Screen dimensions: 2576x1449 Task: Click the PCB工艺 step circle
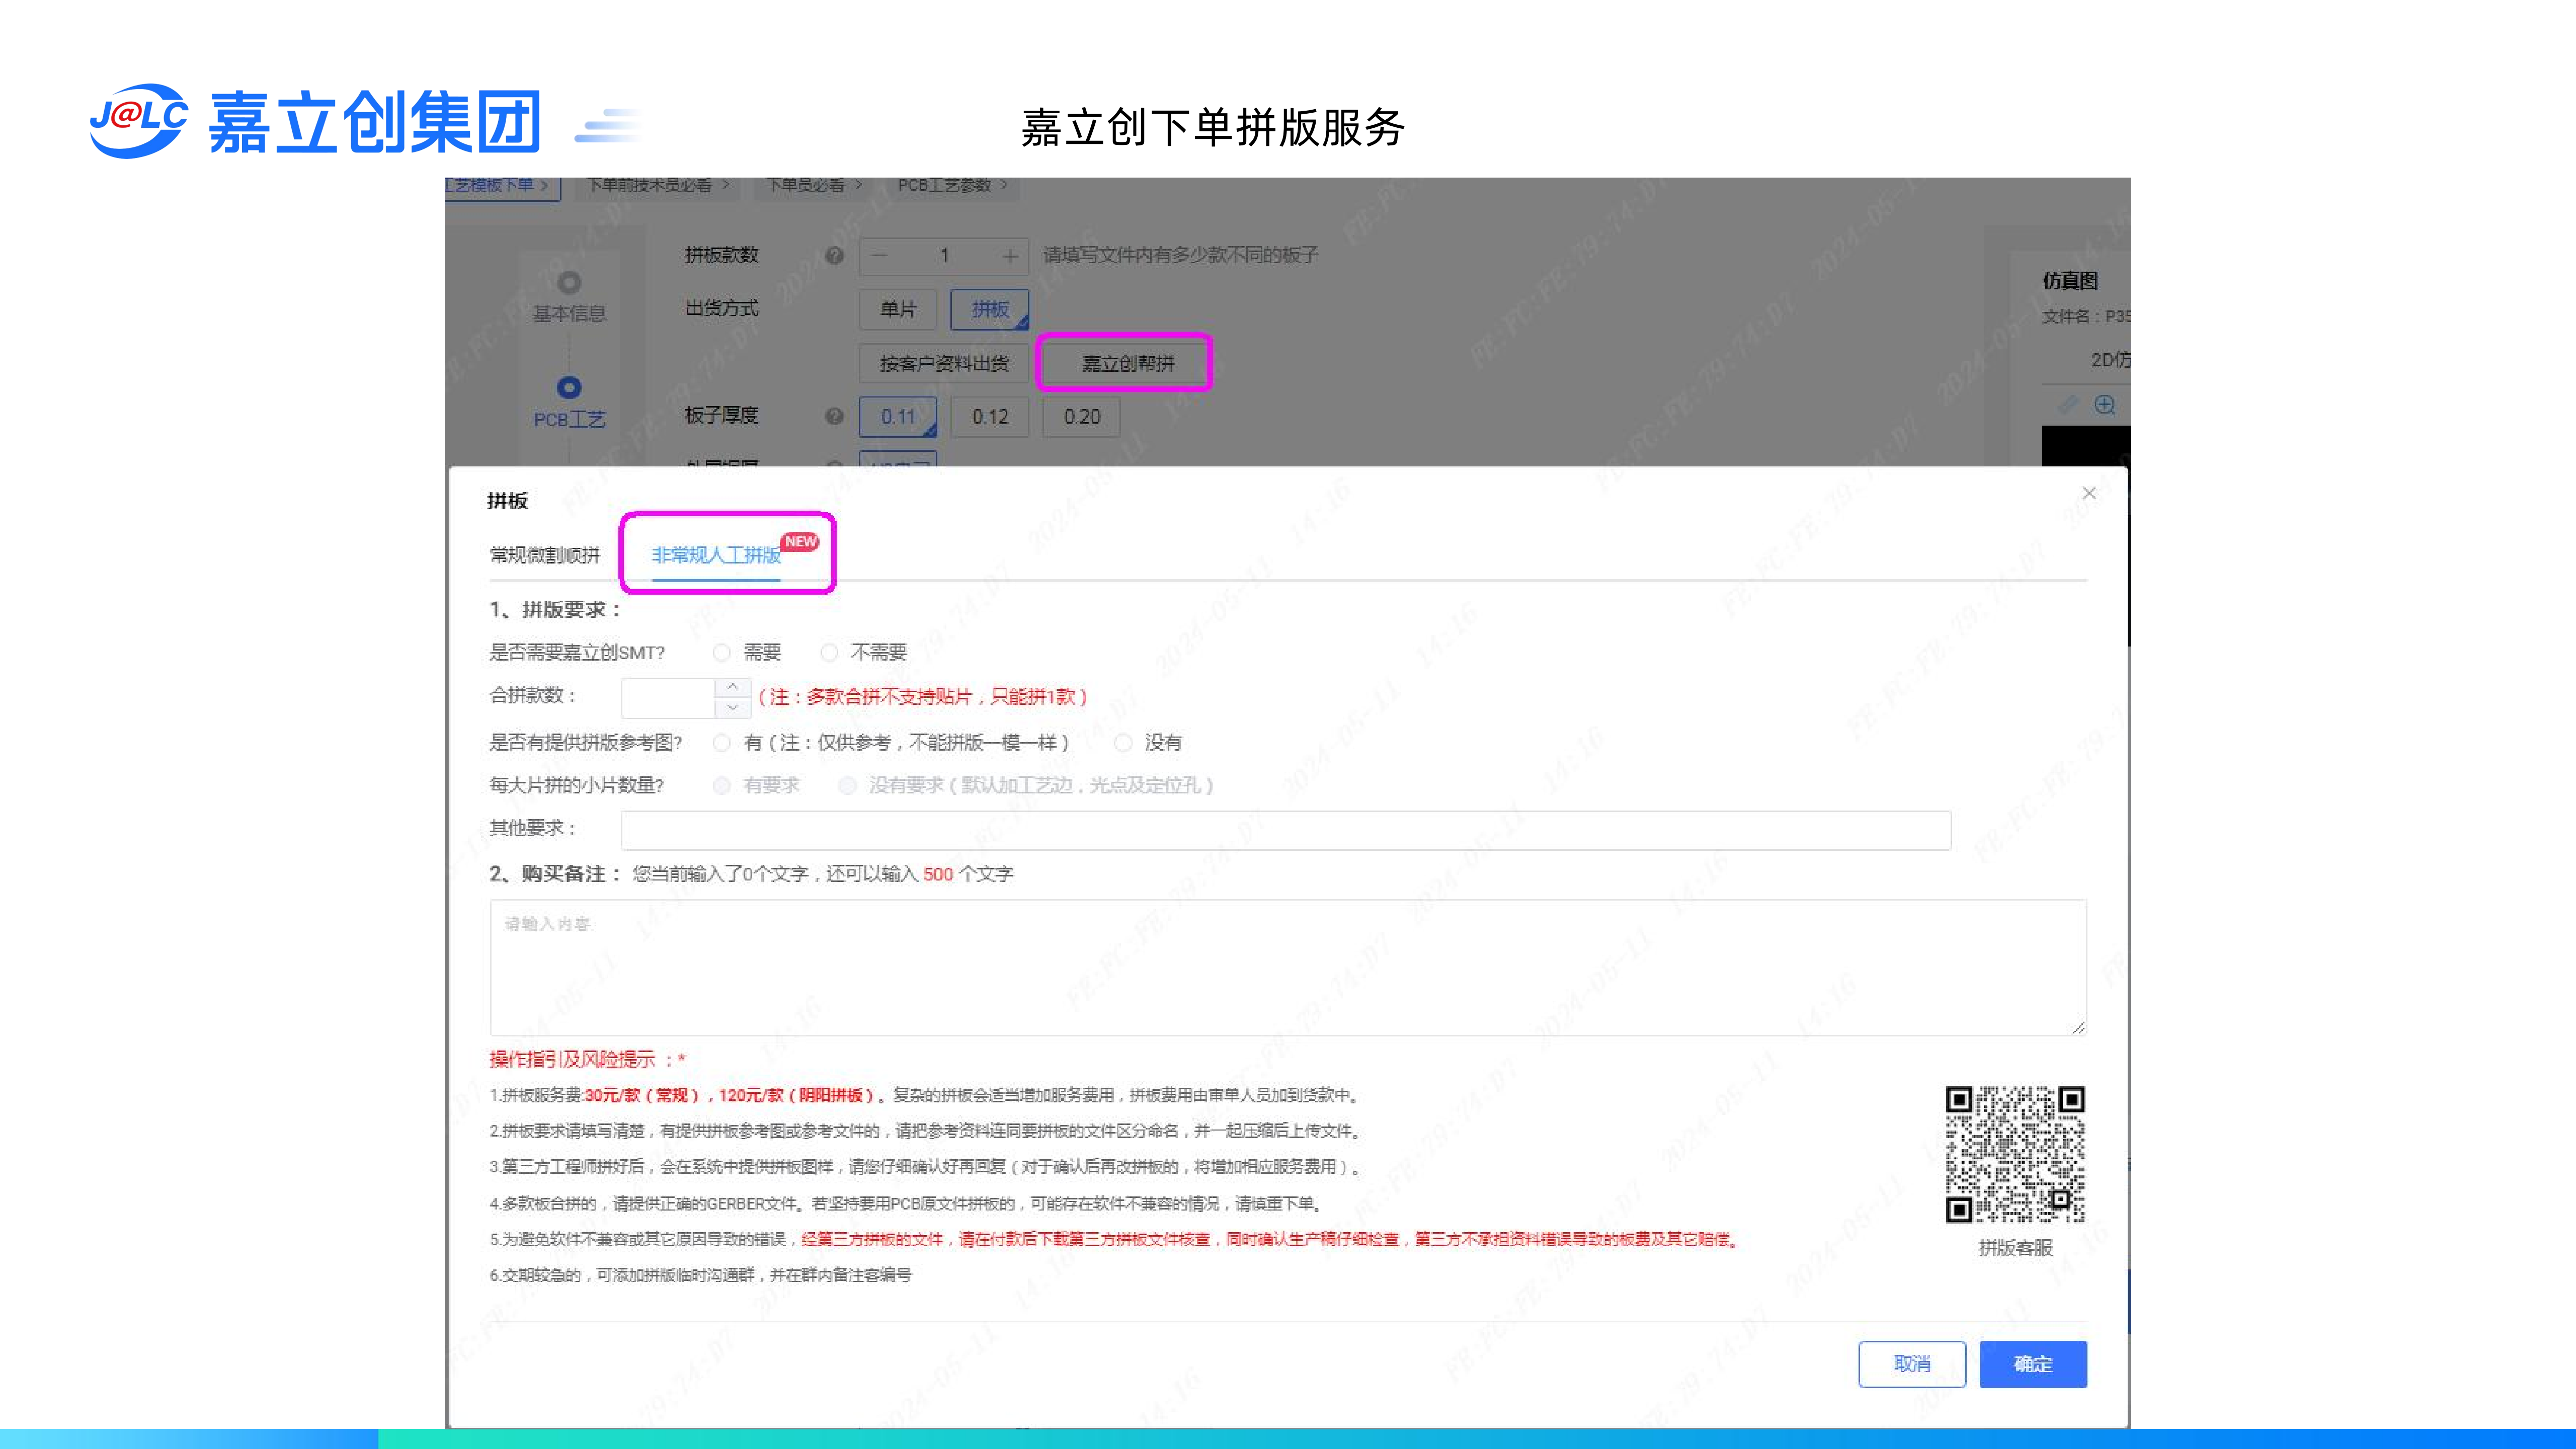[x=569, y=387]
